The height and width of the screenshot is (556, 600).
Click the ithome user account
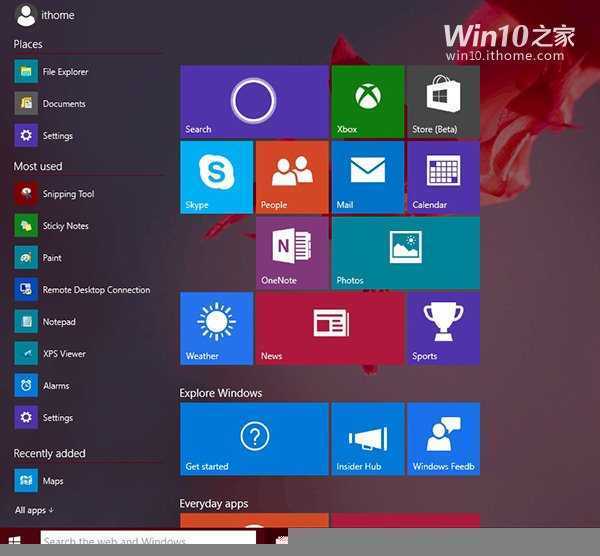coord(45,15)
